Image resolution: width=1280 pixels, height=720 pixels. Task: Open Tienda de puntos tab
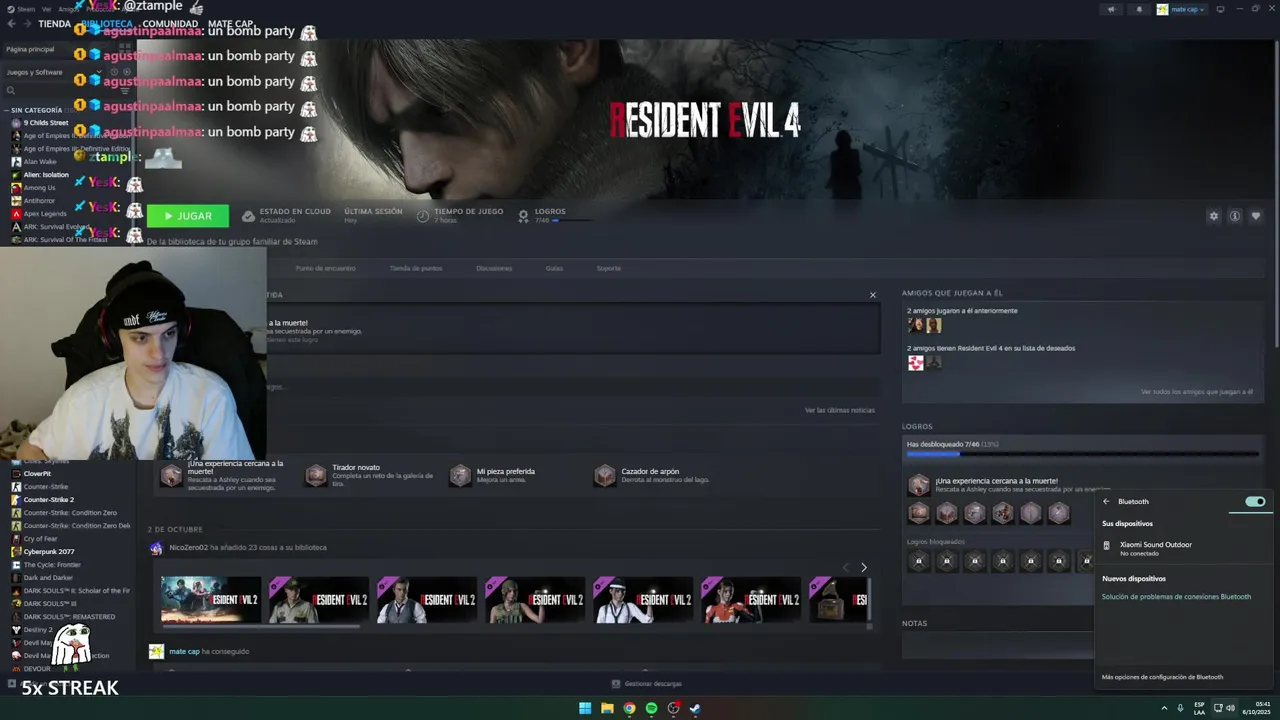[x=416, y=268]
